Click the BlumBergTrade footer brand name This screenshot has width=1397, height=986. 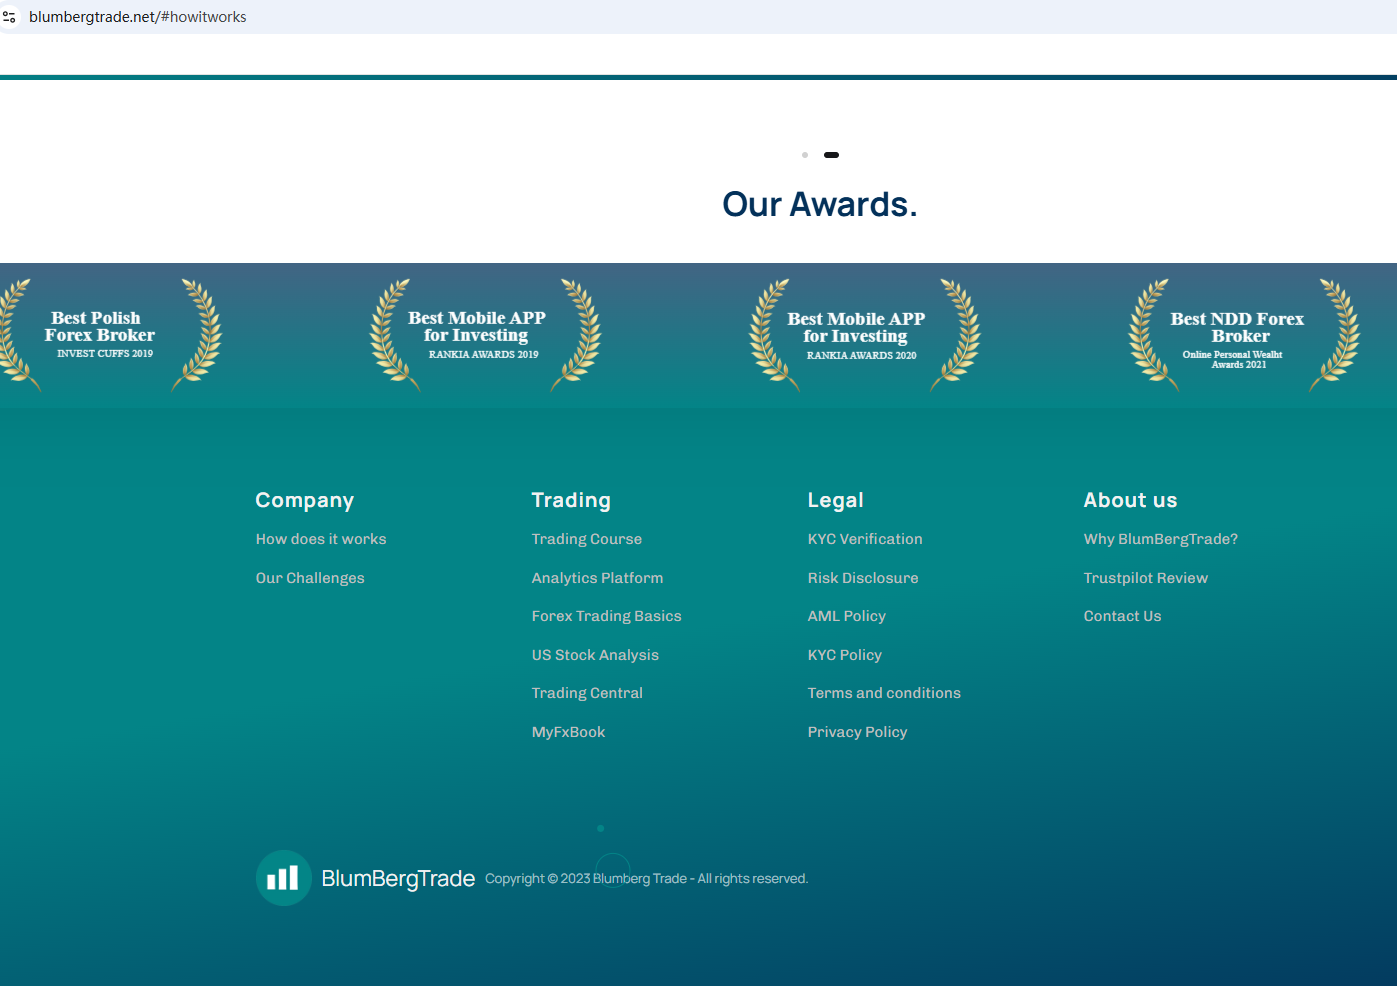click(398, 879)
